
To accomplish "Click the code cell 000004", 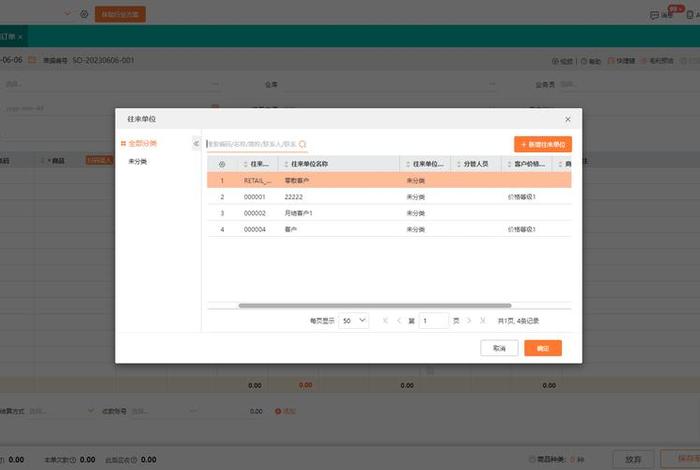I will [x=254, y=229].
